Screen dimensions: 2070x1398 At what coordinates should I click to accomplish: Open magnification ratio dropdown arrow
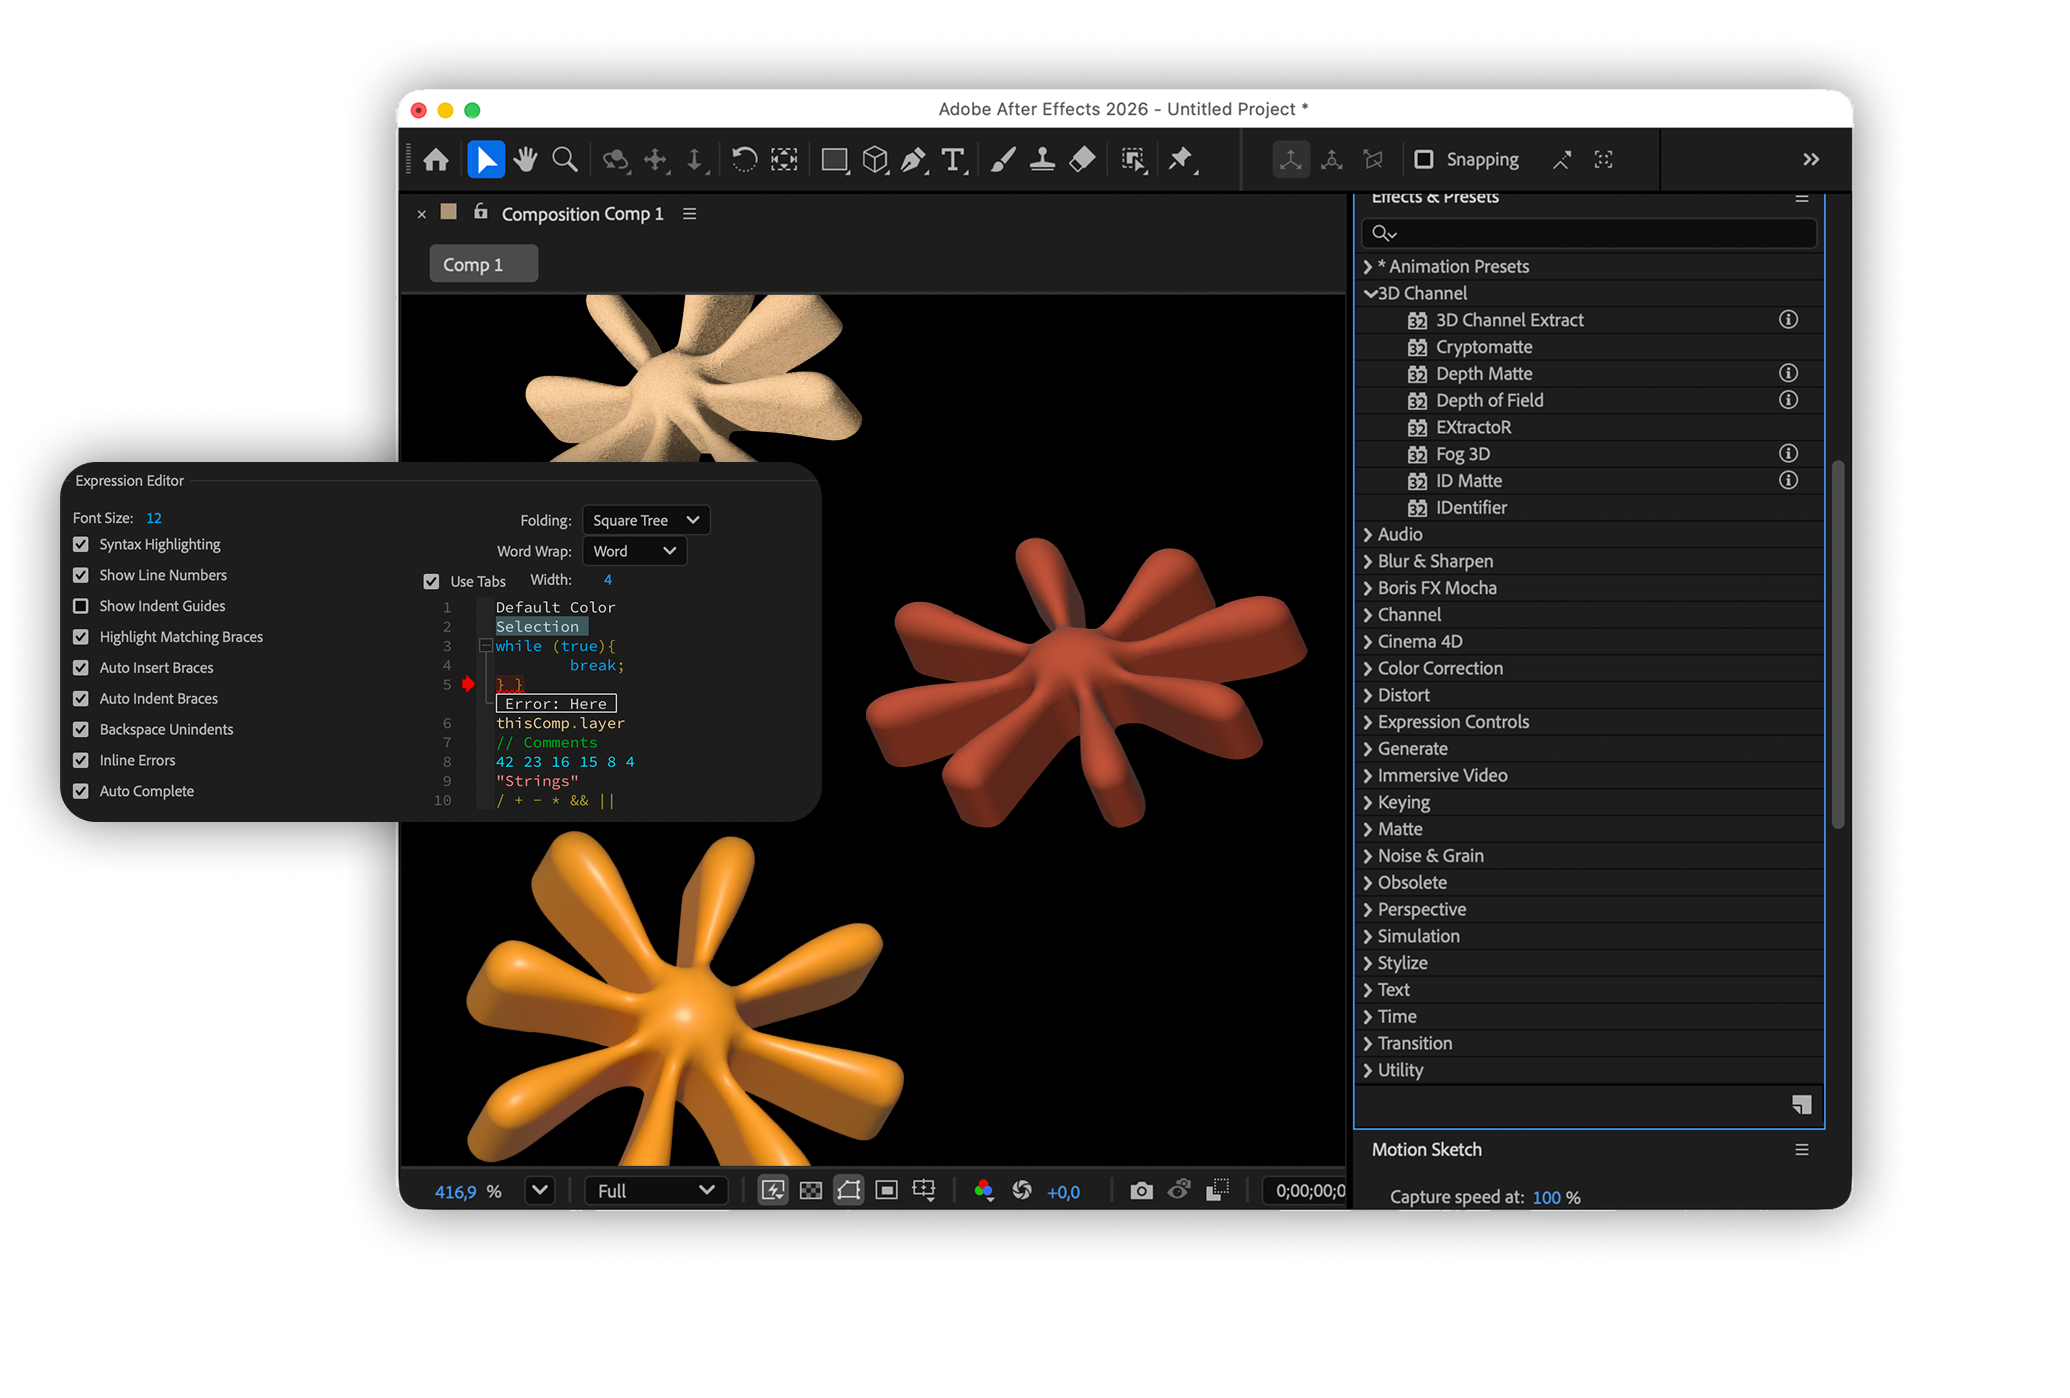[x=540, y=1190]
